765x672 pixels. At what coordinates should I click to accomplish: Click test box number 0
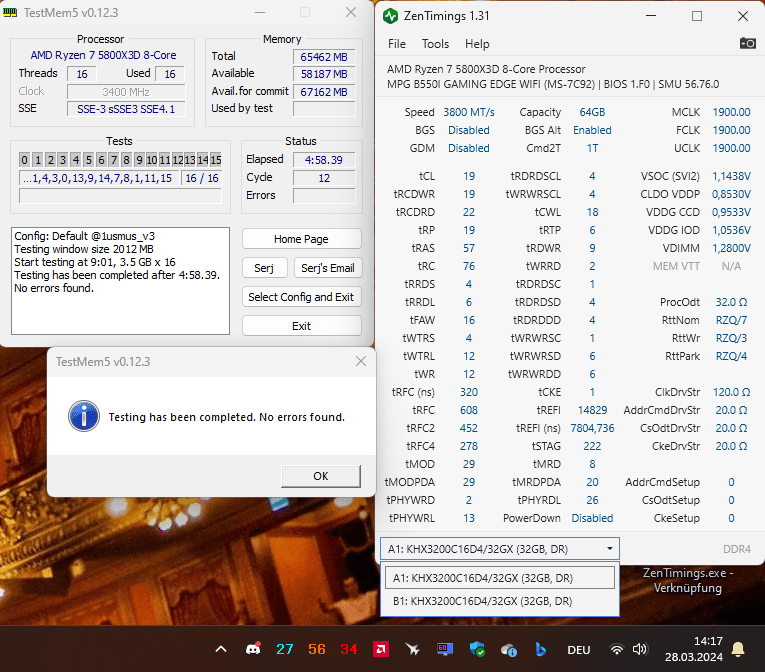24,160
